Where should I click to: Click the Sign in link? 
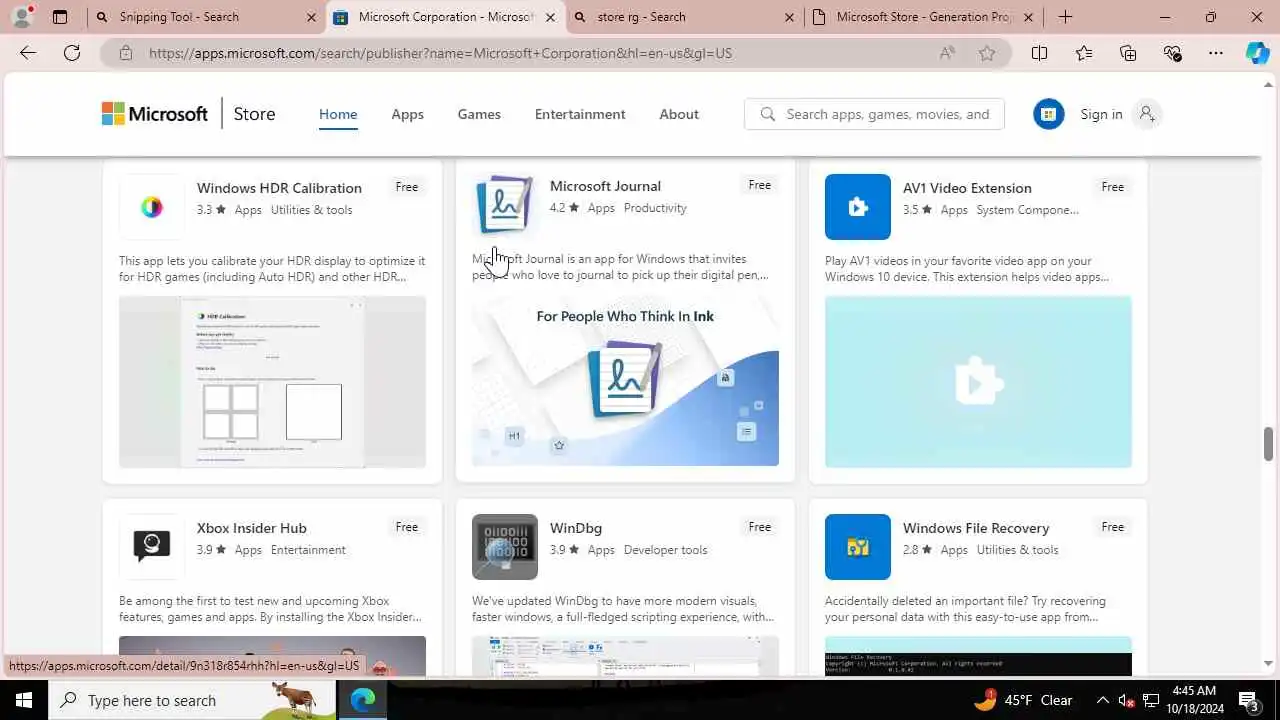[x=1101, y=114]
